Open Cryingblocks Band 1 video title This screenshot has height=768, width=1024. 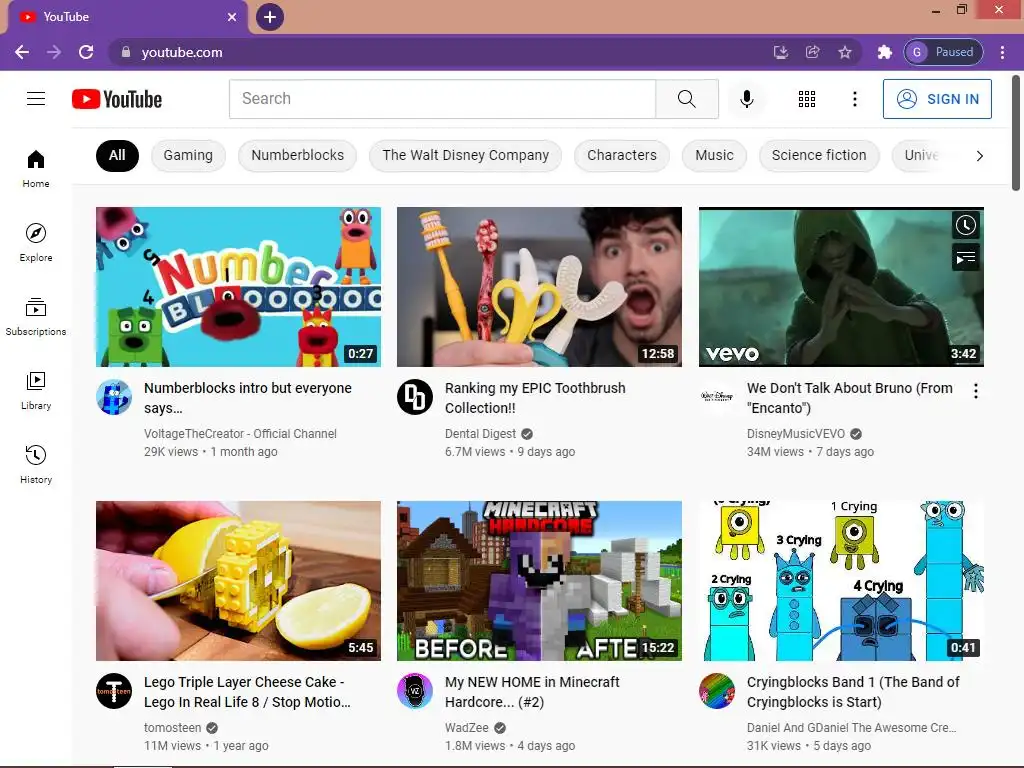click(853, 692)
